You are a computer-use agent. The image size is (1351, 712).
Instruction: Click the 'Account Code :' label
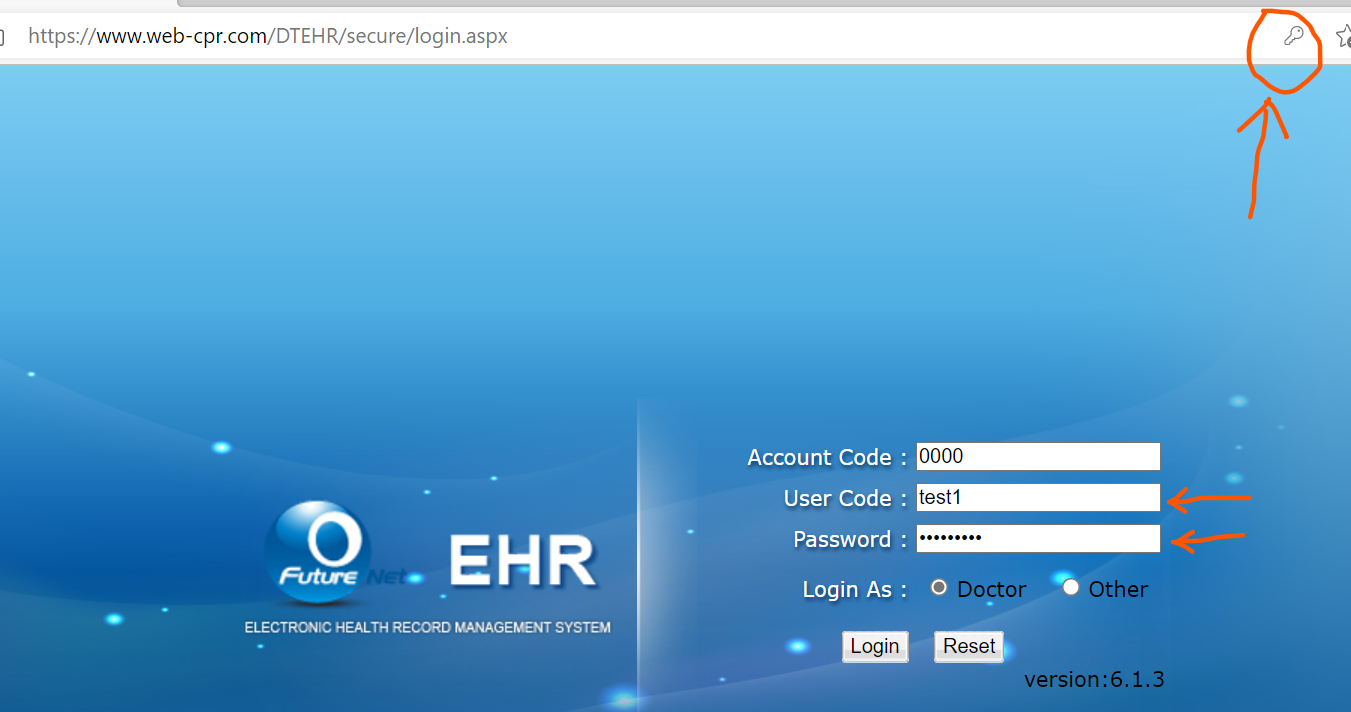pyautogui.click(x=827, y=458)
